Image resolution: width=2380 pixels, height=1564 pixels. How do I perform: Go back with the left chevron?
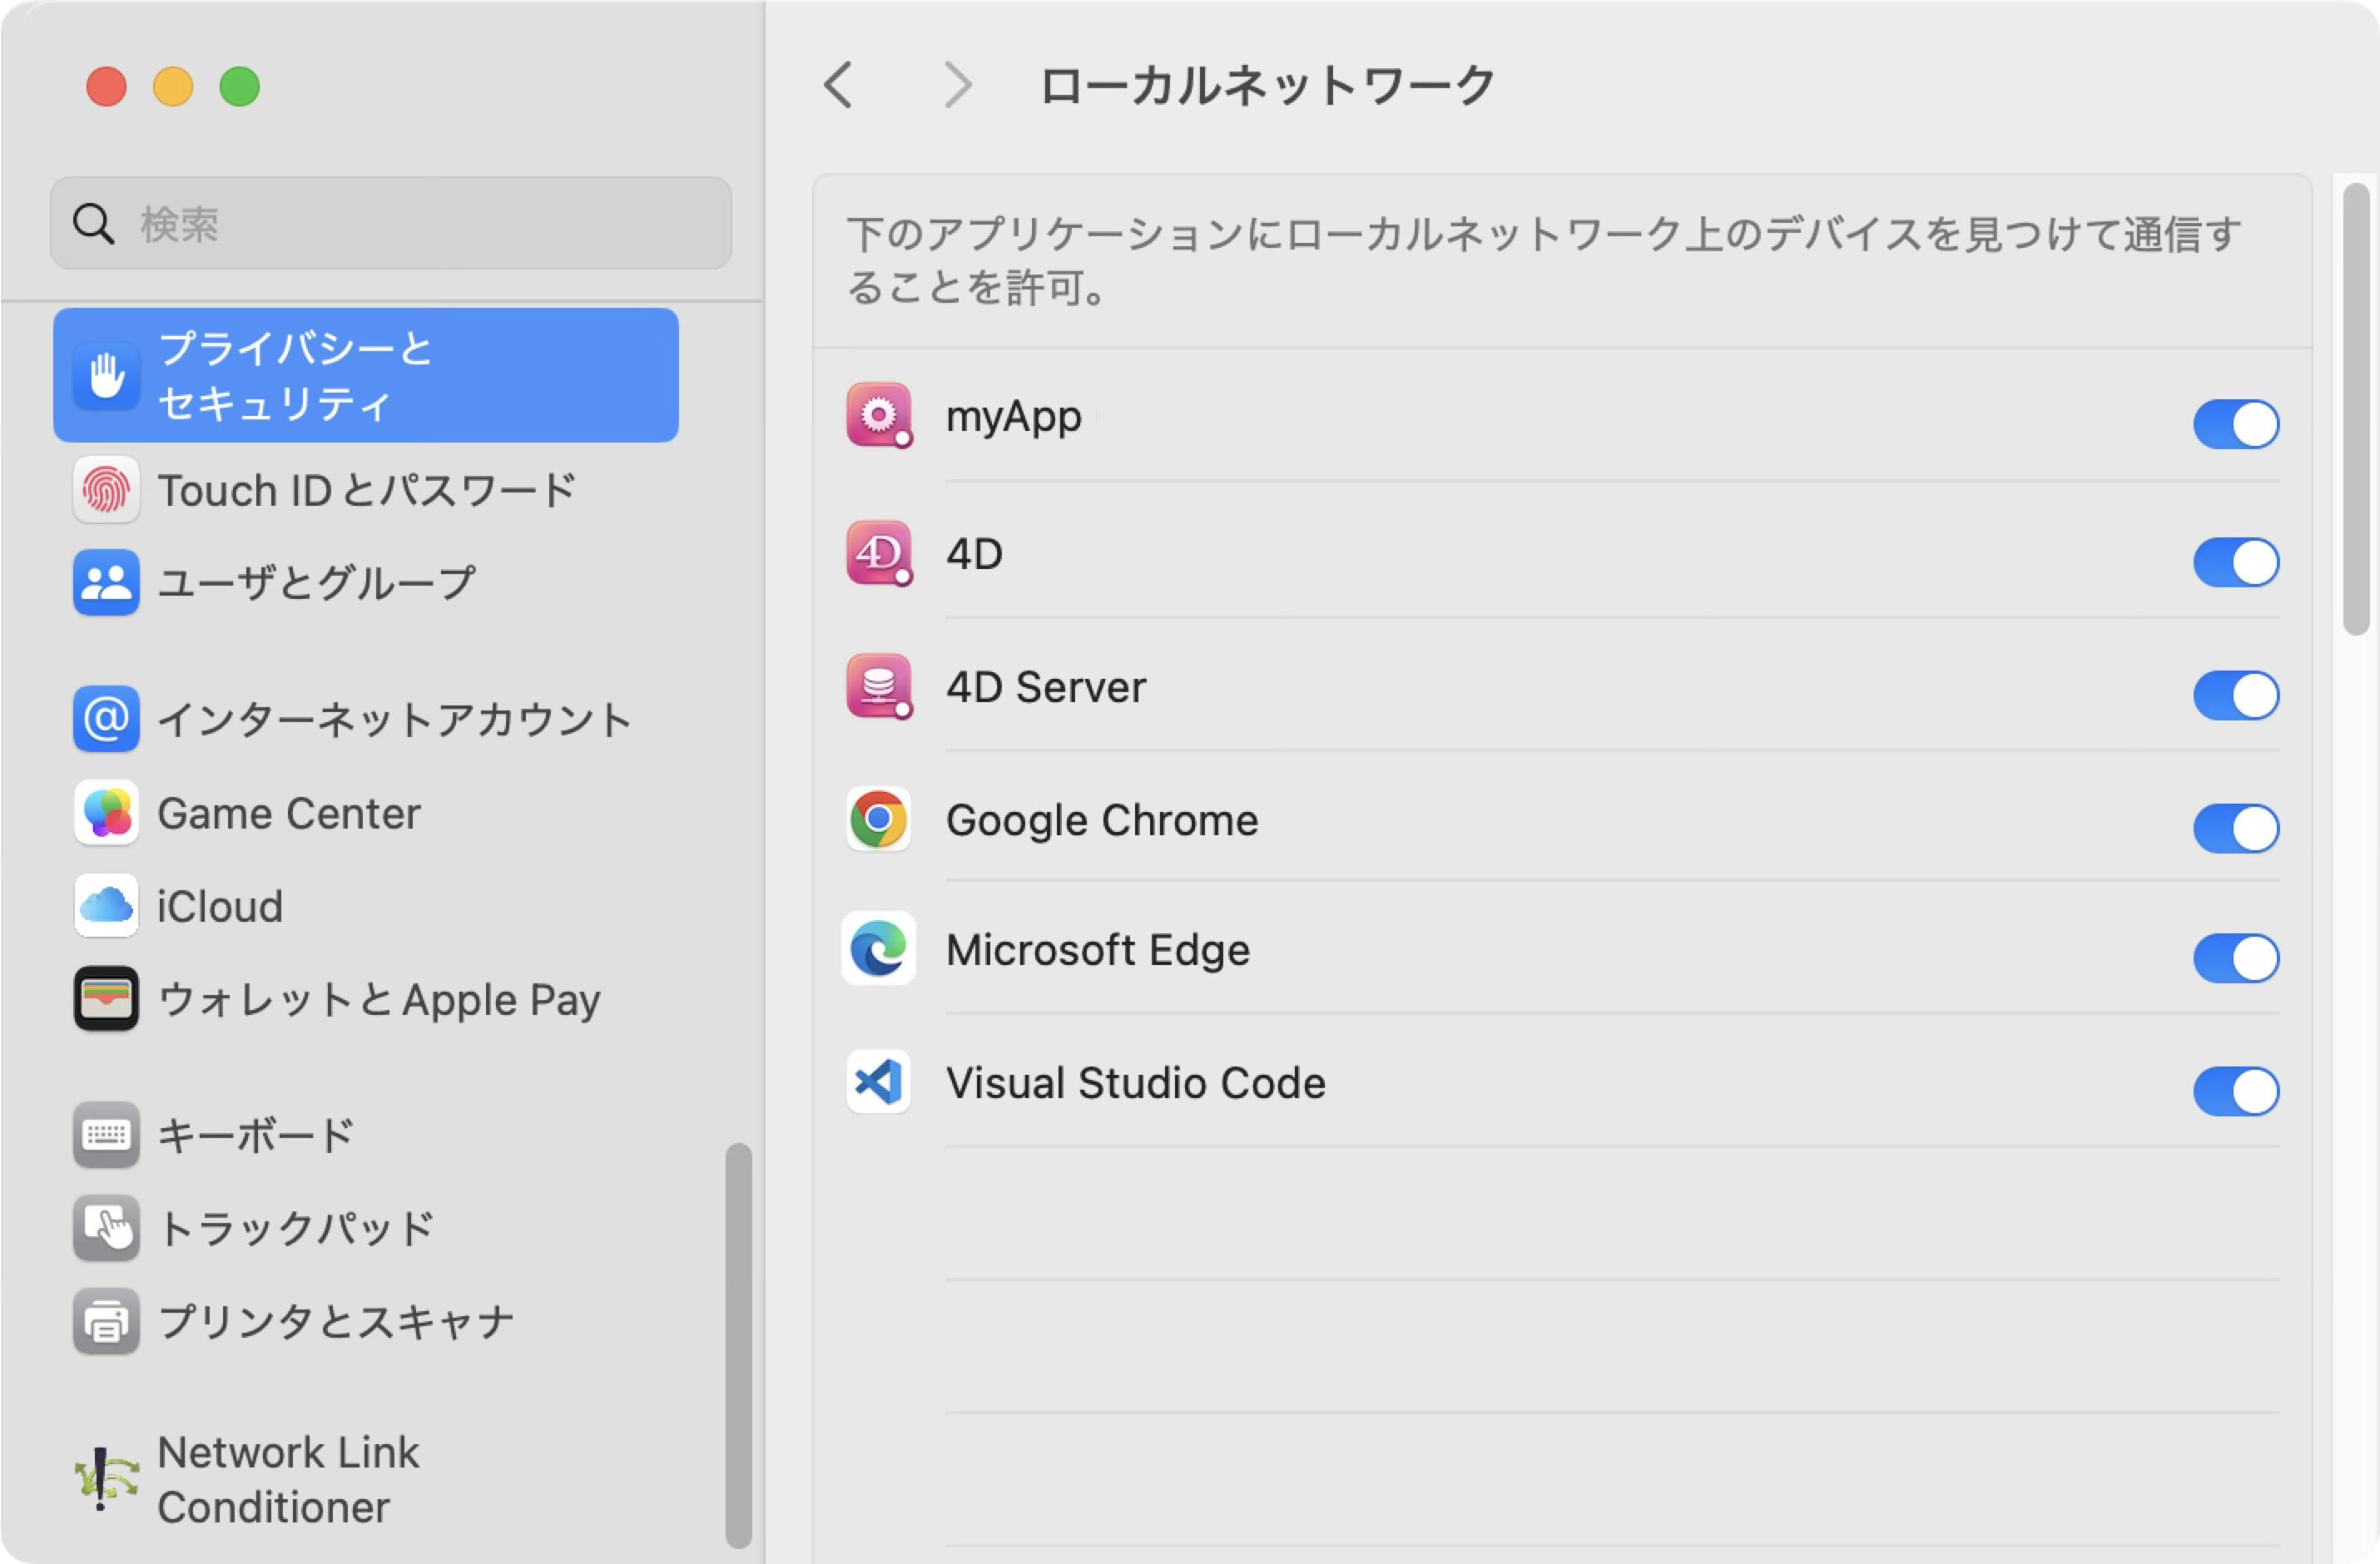click(x=839, y=85)
